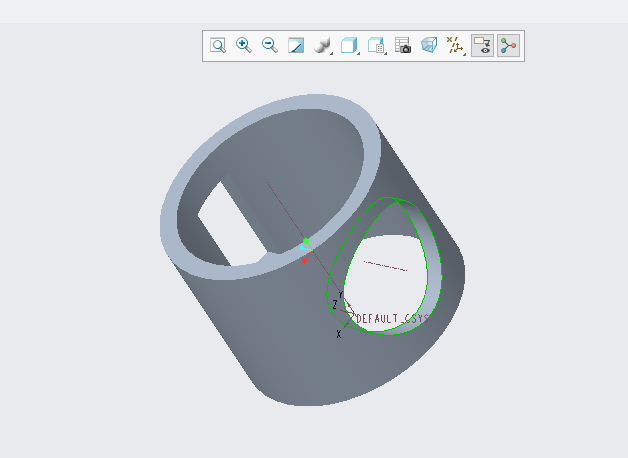
Task: Click the red point below the rim
Action: [x=305, y=260]
